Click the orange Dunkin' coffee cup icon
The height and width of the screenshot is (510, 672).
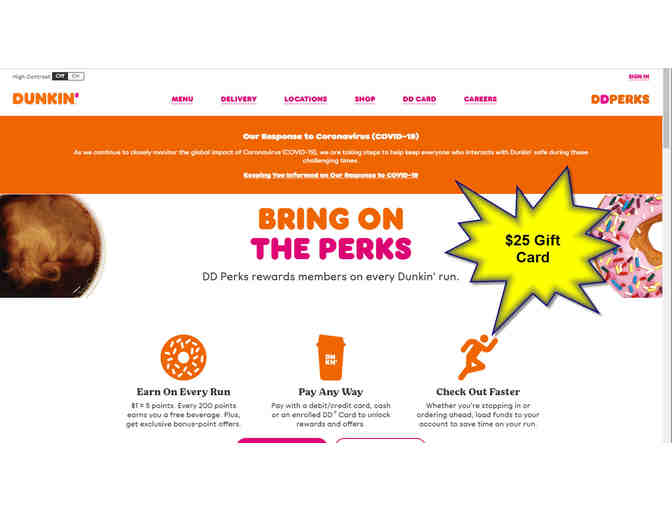(x=330, y=357)
